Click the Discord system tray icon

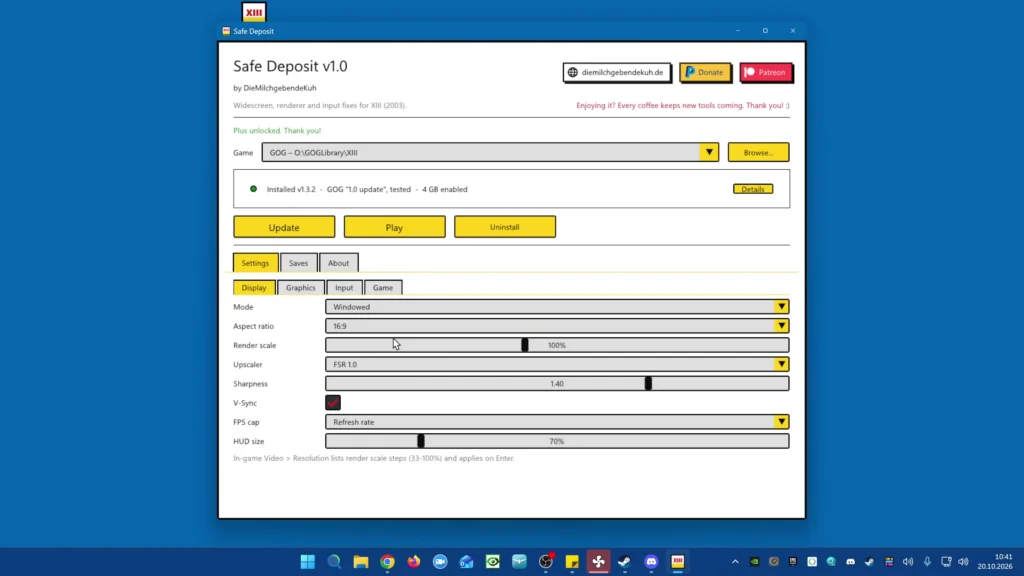(x=850, y=562)
